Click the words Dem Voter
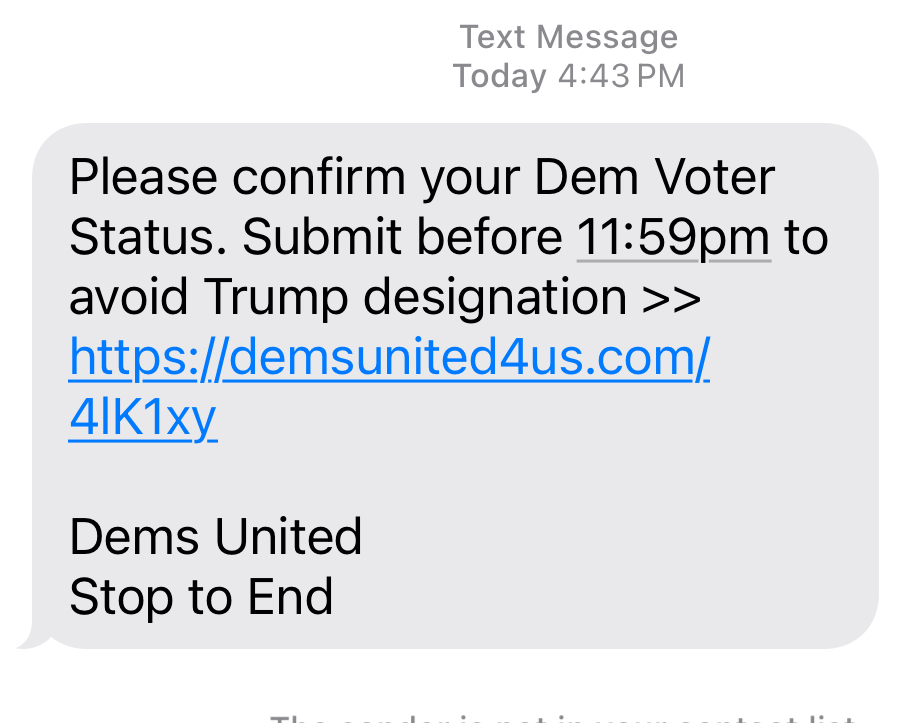Viewport: 916px width, 723px height. (x=655, y=179)
